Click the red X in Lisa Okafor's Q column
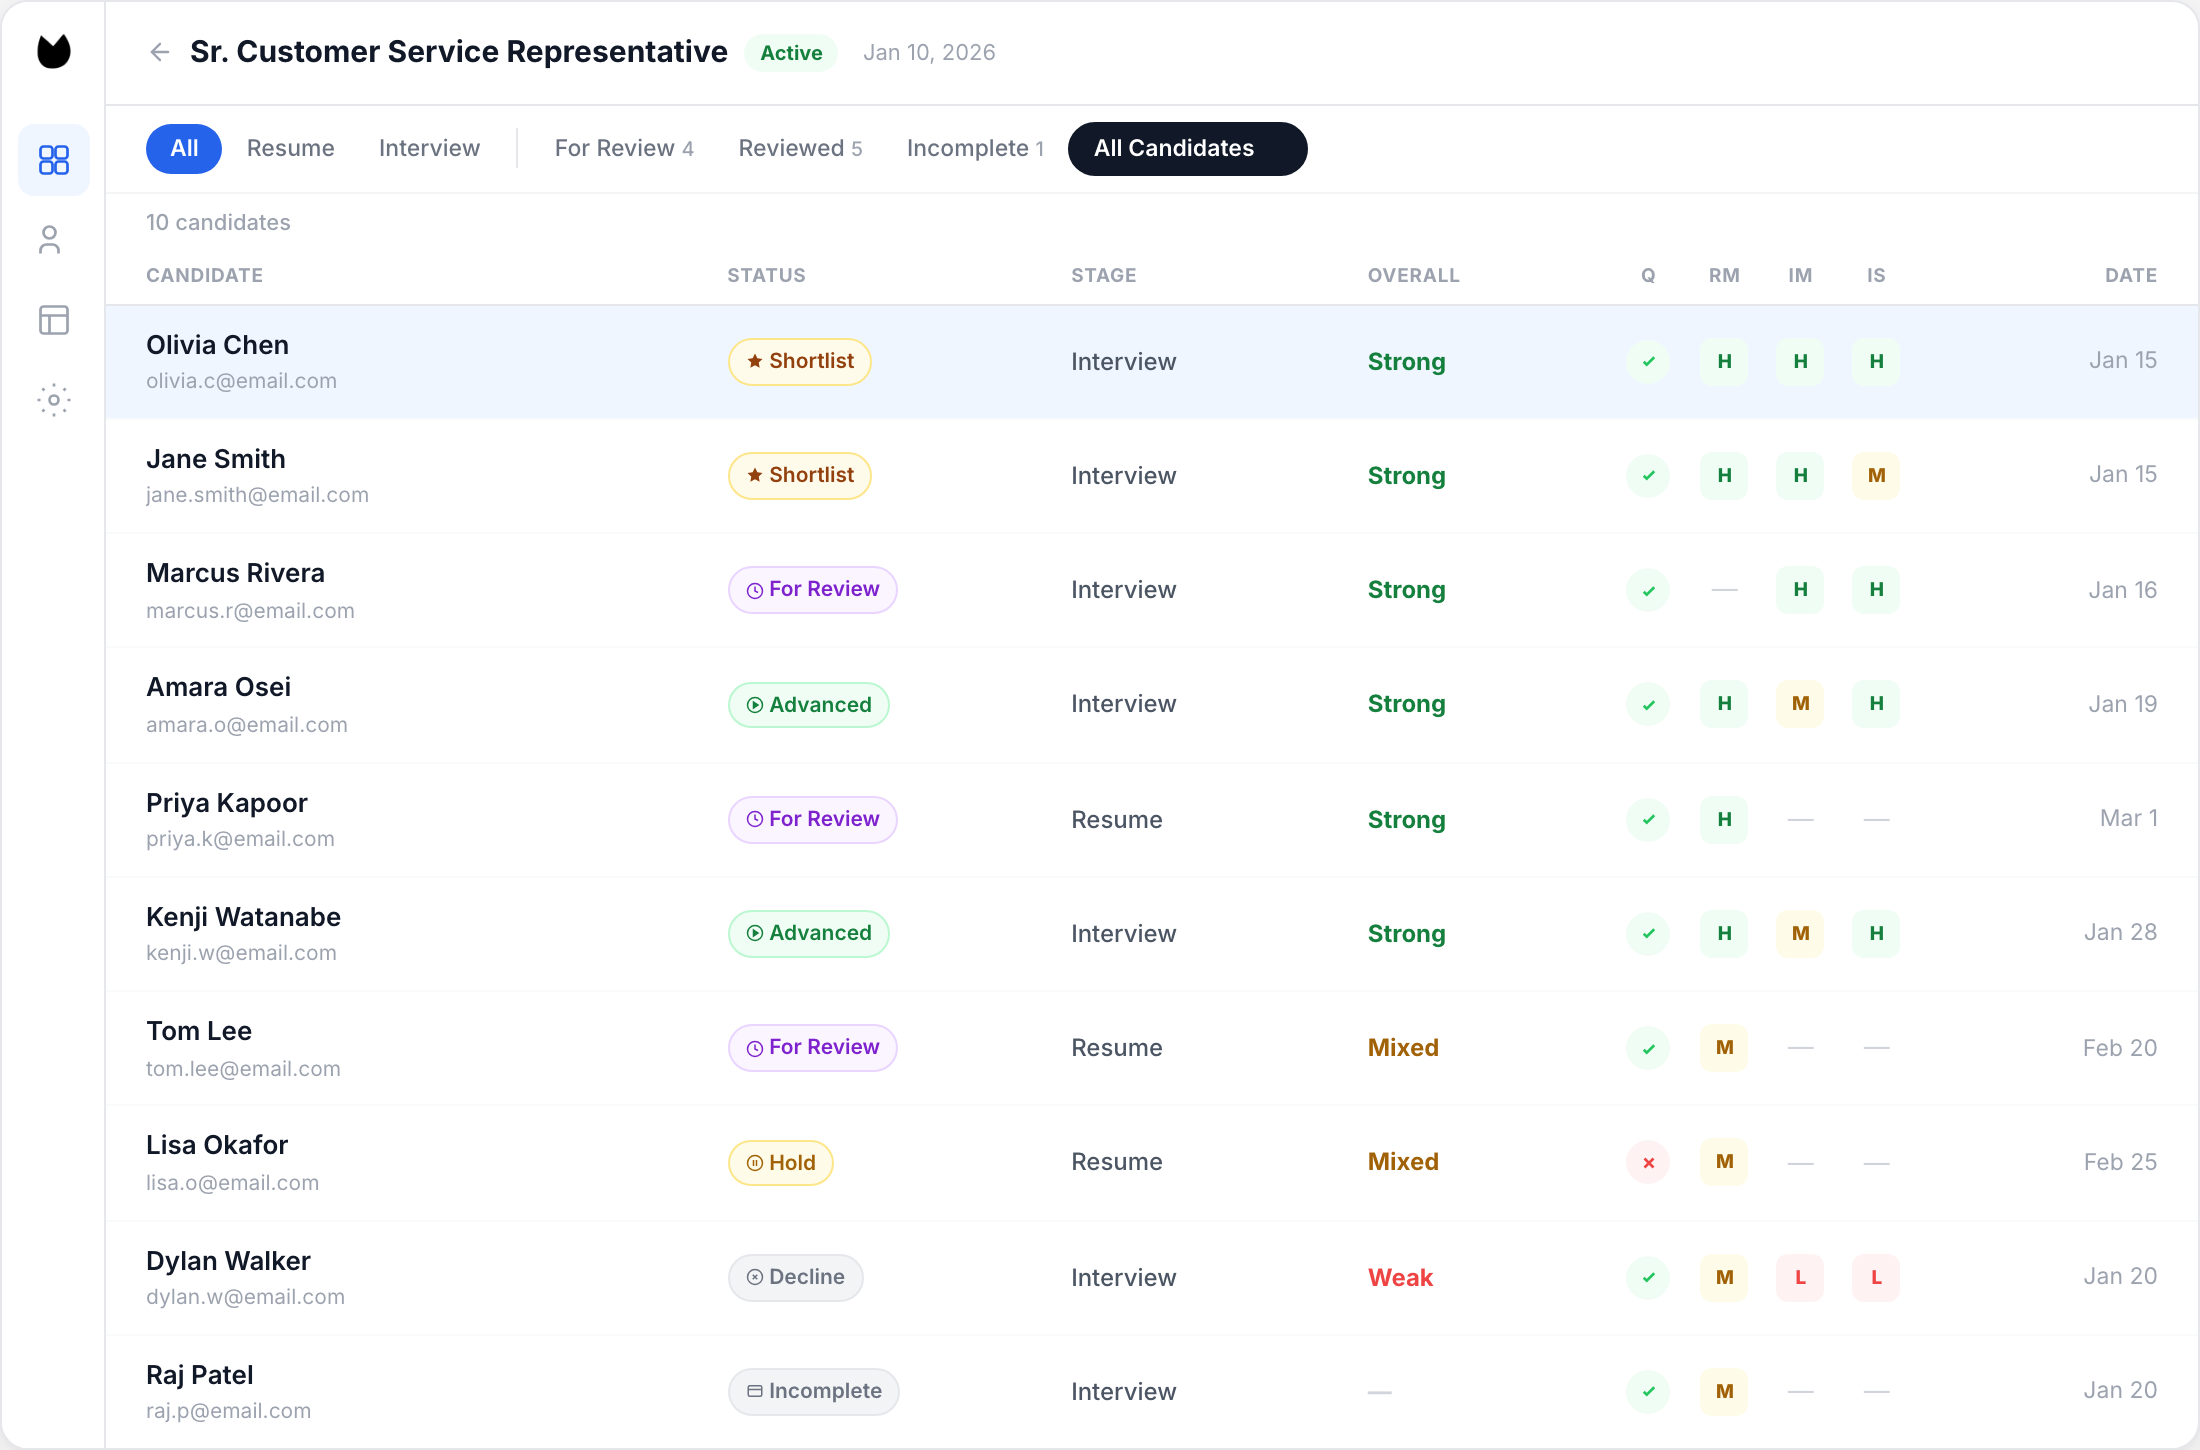Image resolution: width=2200 pixels, height=1450 pixels. (x=1647, y=1162)
